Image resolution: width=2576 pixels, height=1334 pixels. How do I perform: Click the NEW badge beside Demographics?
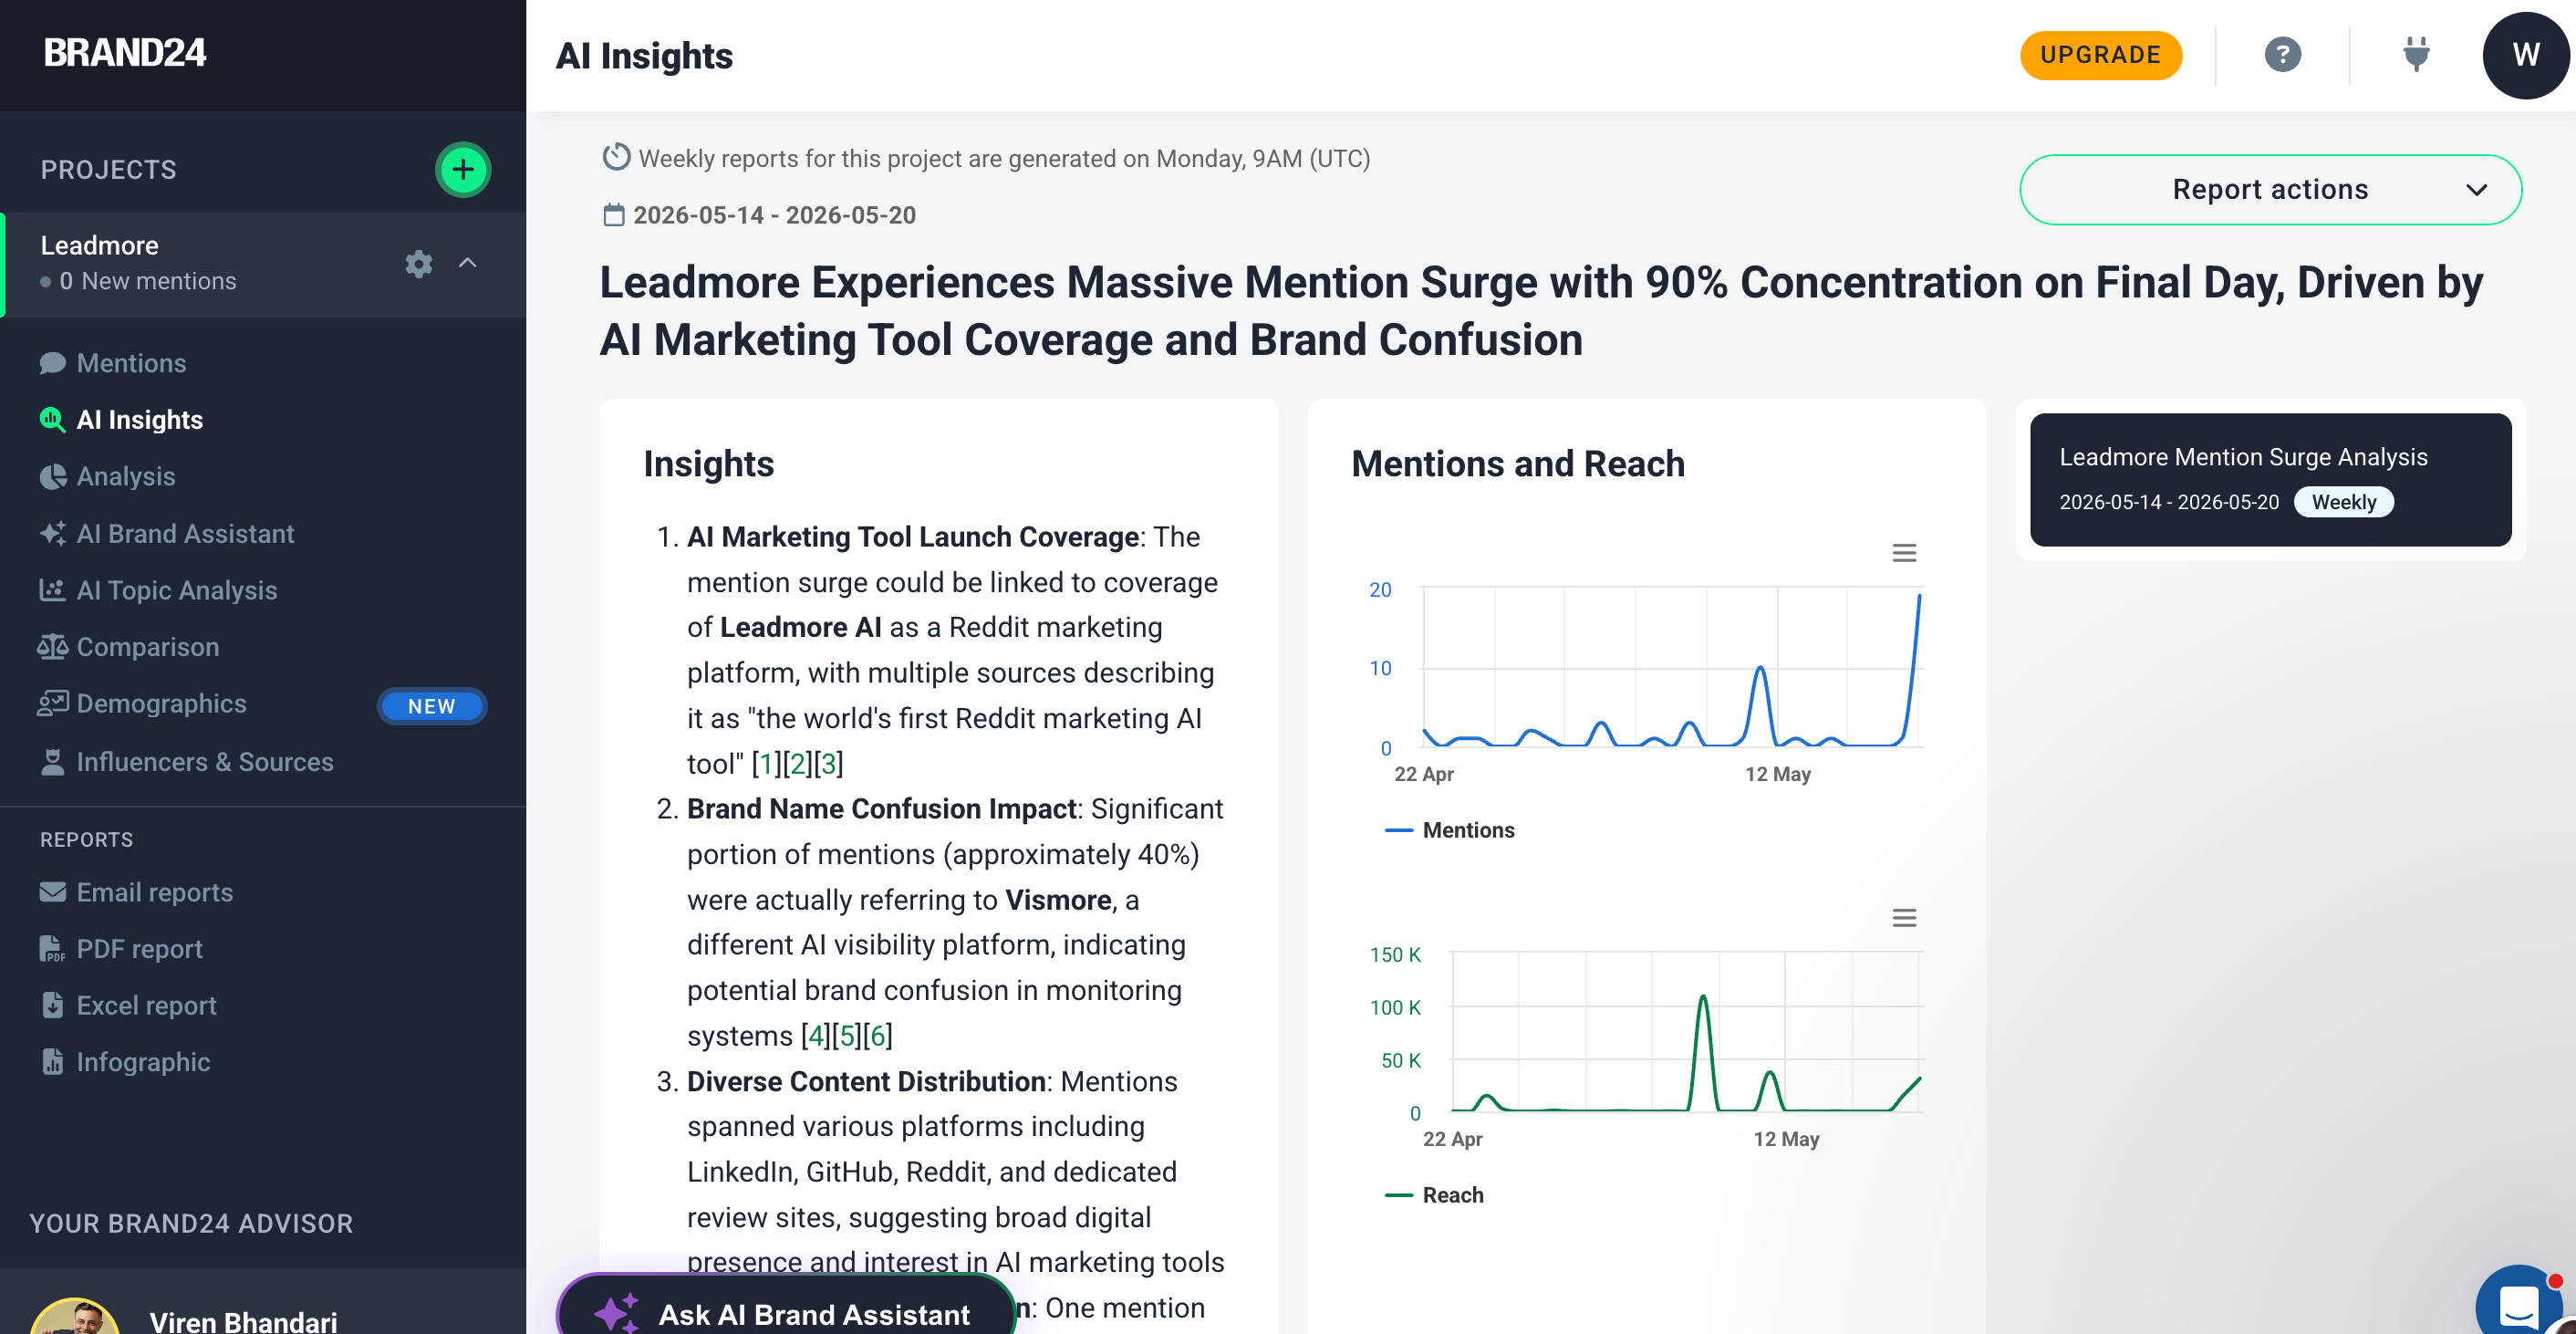432,706
